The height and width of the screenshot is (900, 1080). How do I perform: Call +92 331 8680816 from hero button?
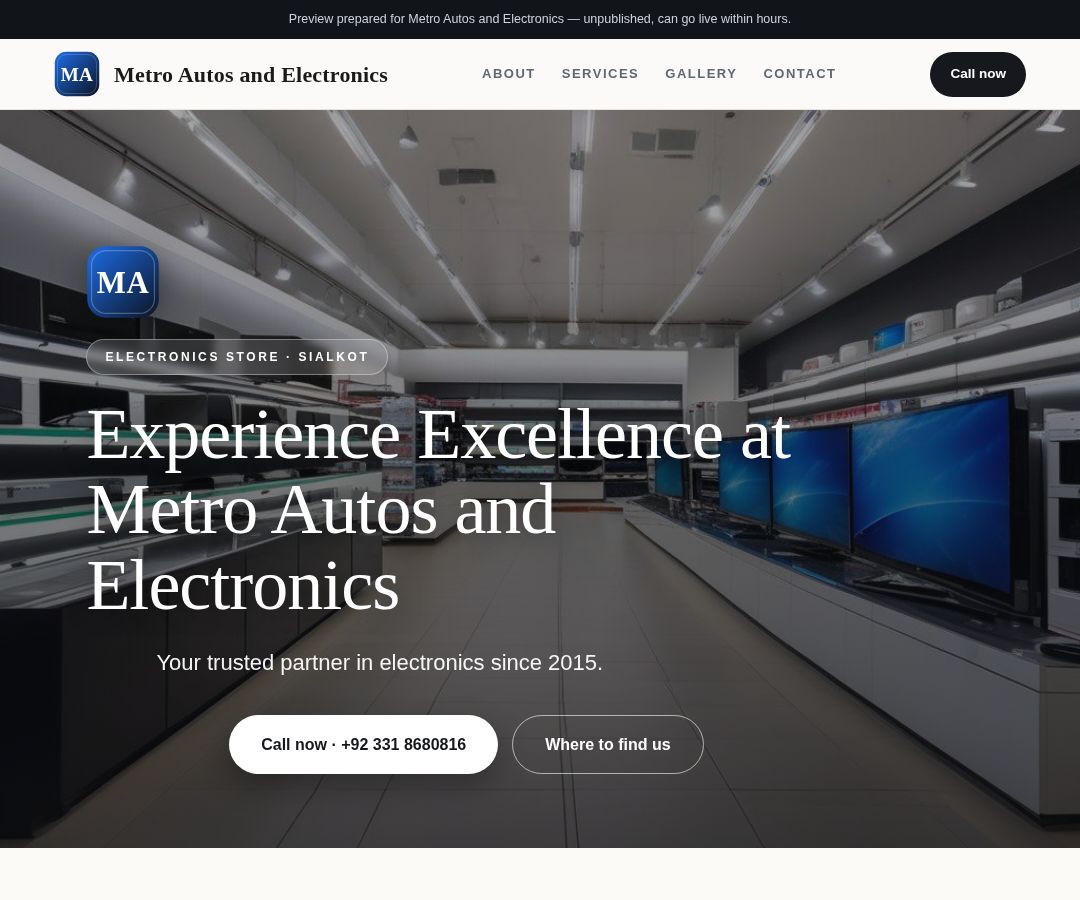tap(363, 744)
